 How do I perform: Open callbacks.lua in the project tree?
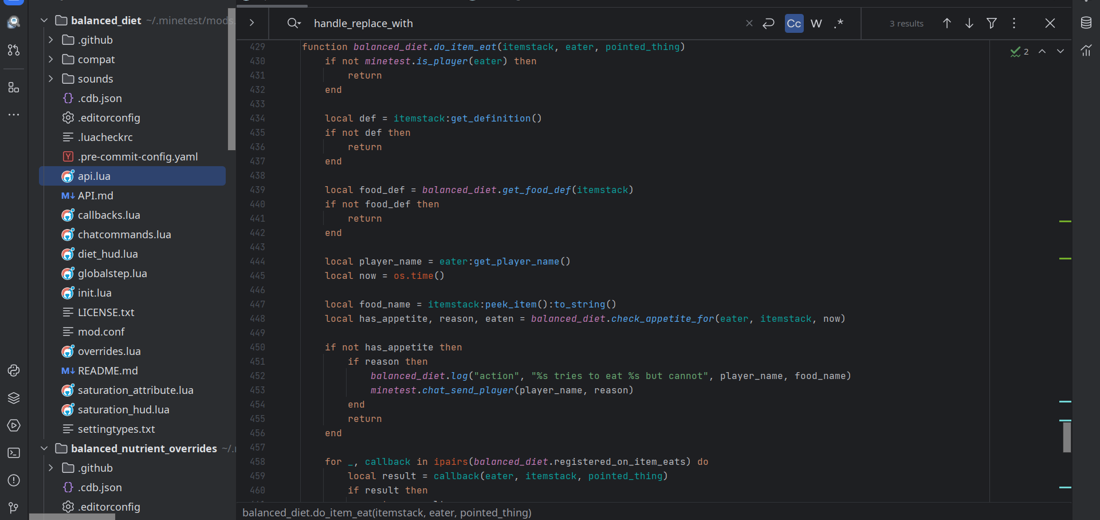pos(108,215)
